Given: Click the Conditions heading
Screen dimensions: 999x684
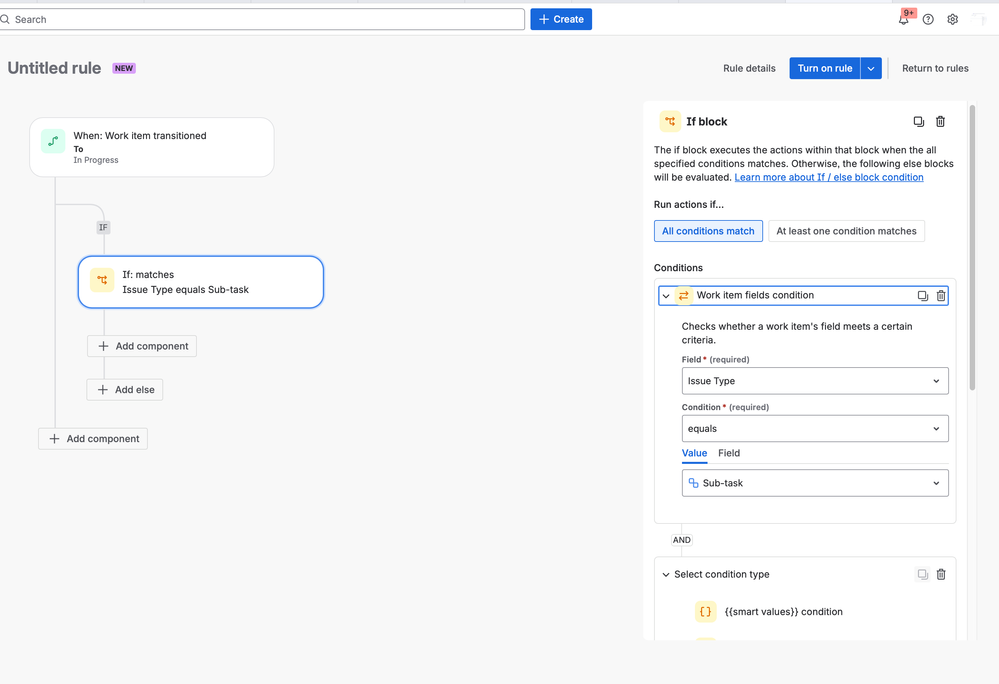Looking at the screenshot, I should click(679, 268).
